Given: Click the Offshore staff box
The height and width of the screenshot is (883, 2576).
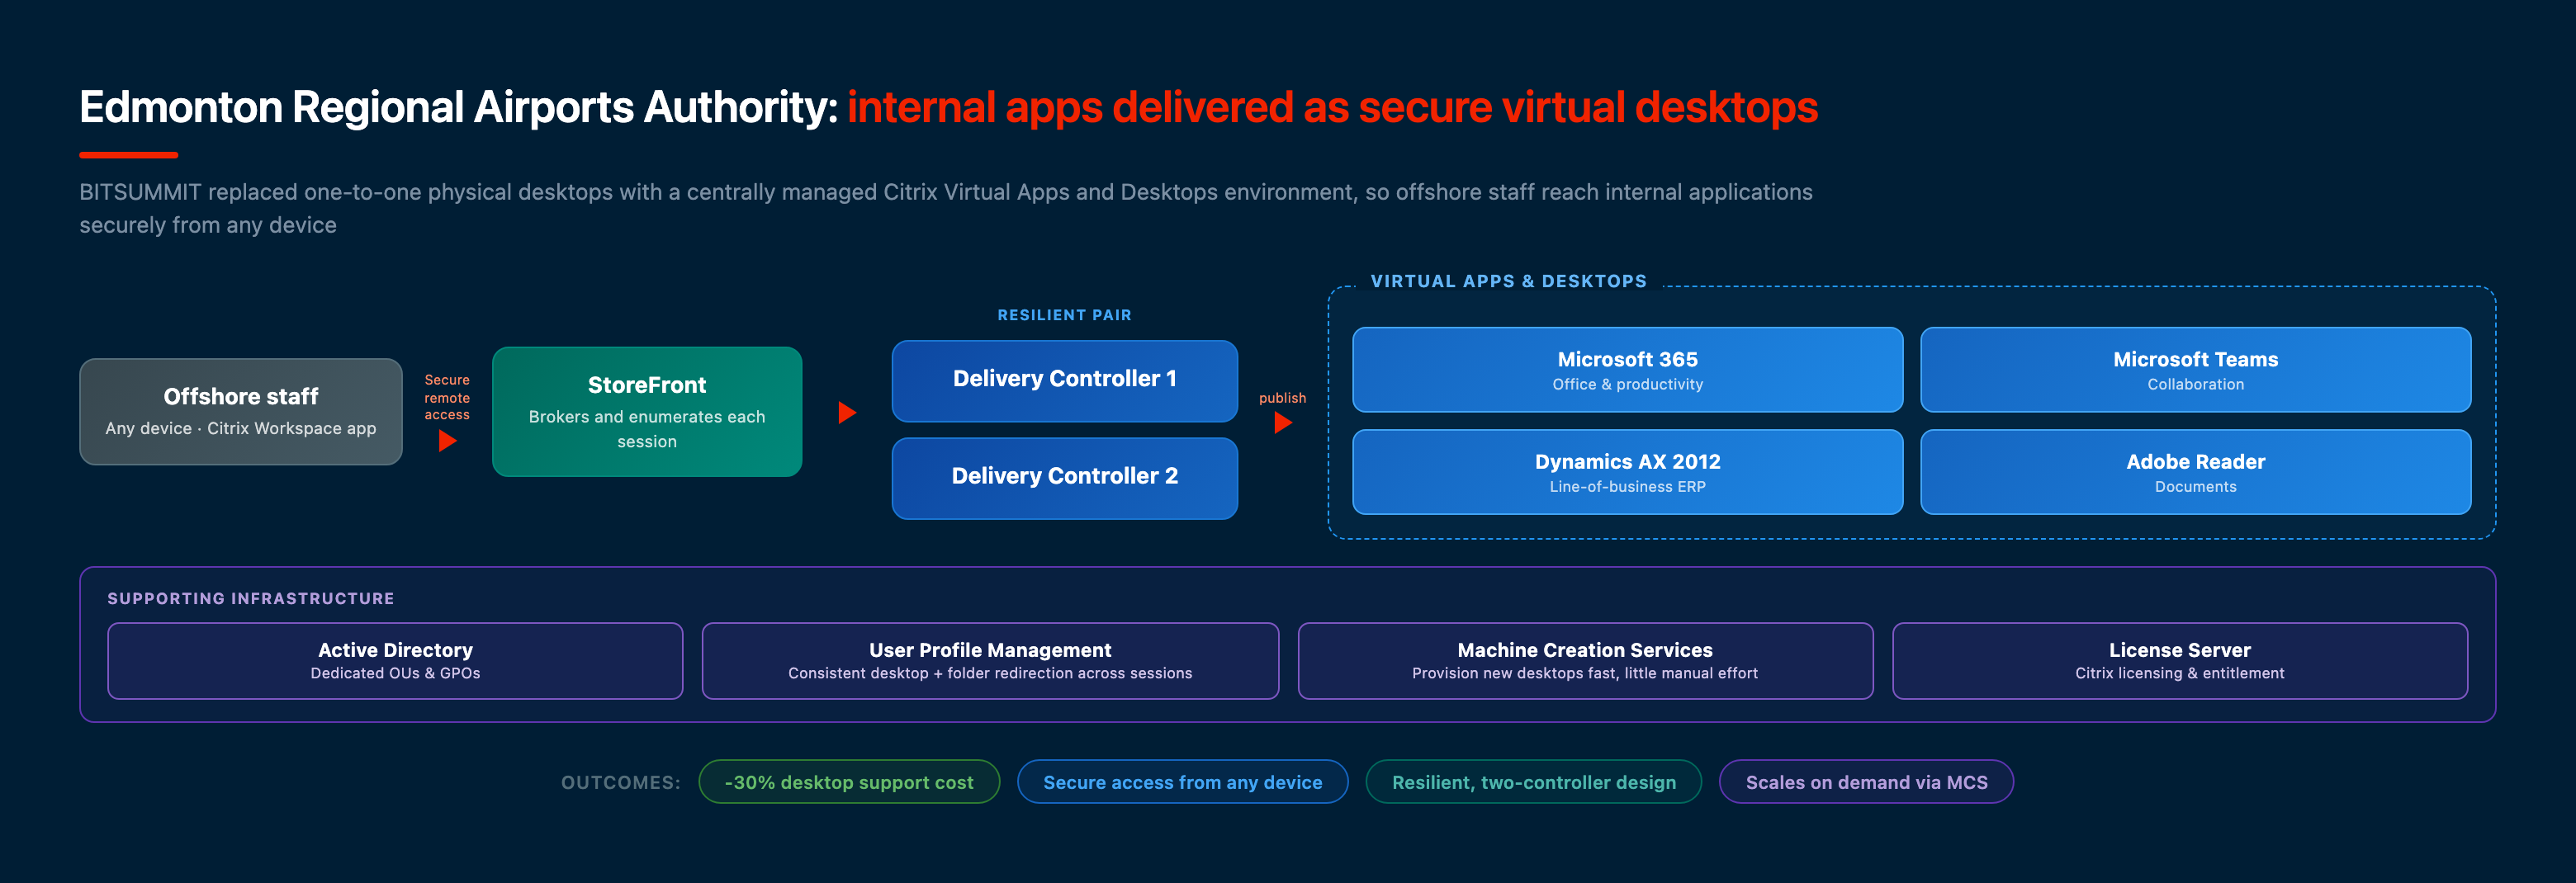Looking at the screenshot, I should (x=241, y=412).
